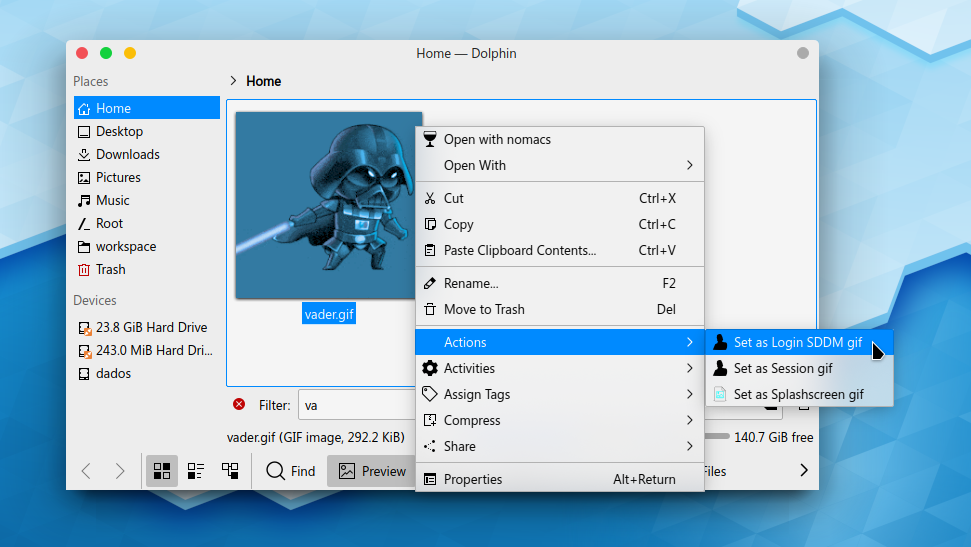
Task: Choose Paste Clipboard Contents
Action: 560,250
